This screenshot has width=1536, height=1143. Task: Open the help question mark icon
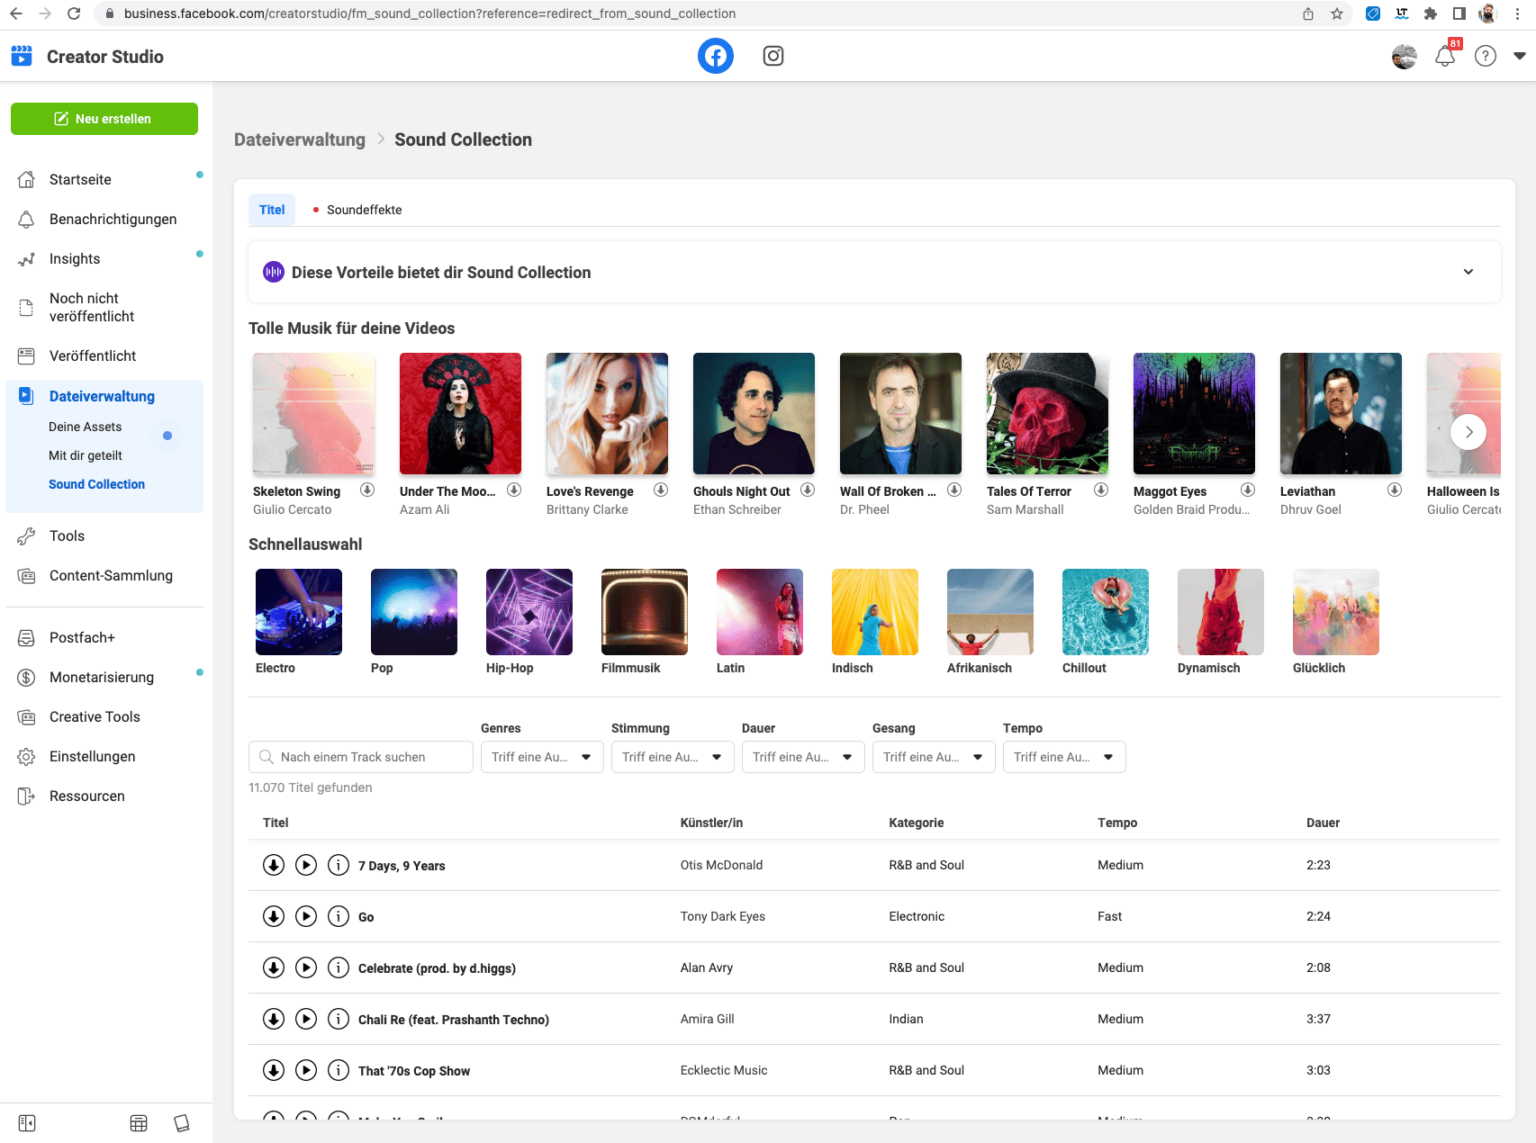[1485, 57]
